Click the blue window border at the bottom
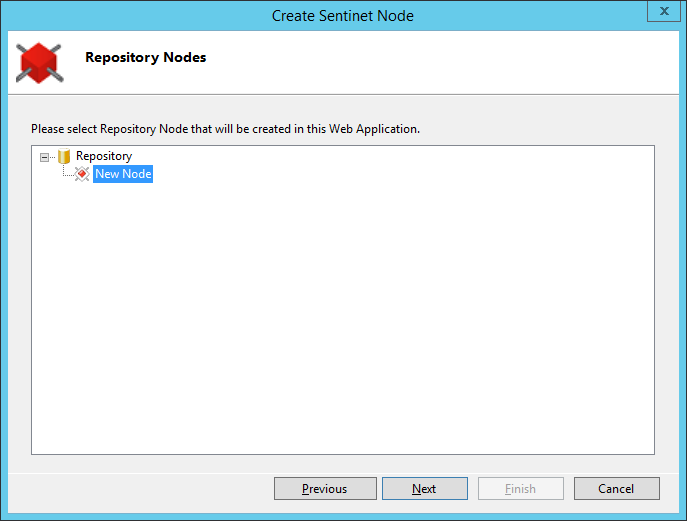The width and height of the screenshot is (687, 521). 344,517
